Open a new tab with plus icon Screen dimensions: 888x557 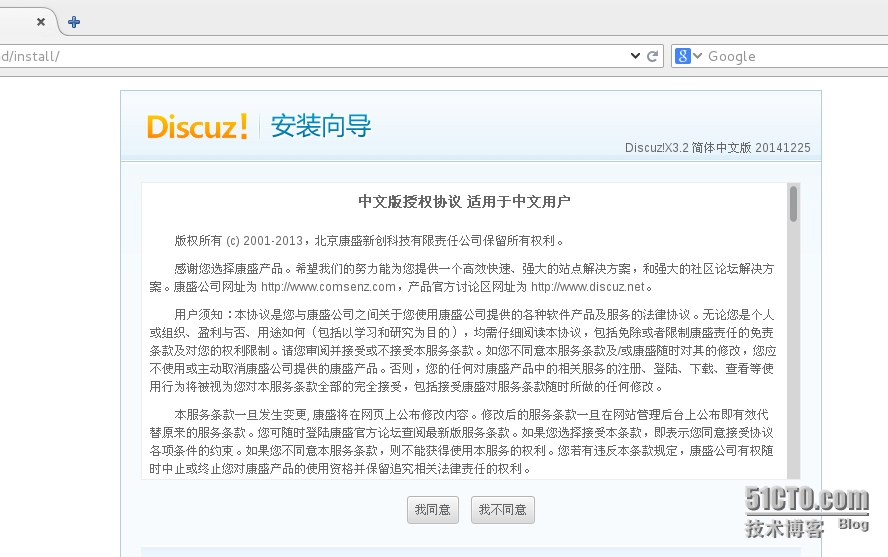[x=74, y=22]
